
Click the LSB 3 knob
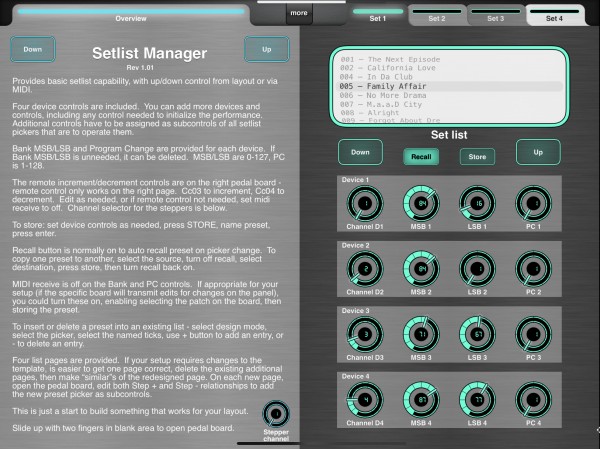477,335
